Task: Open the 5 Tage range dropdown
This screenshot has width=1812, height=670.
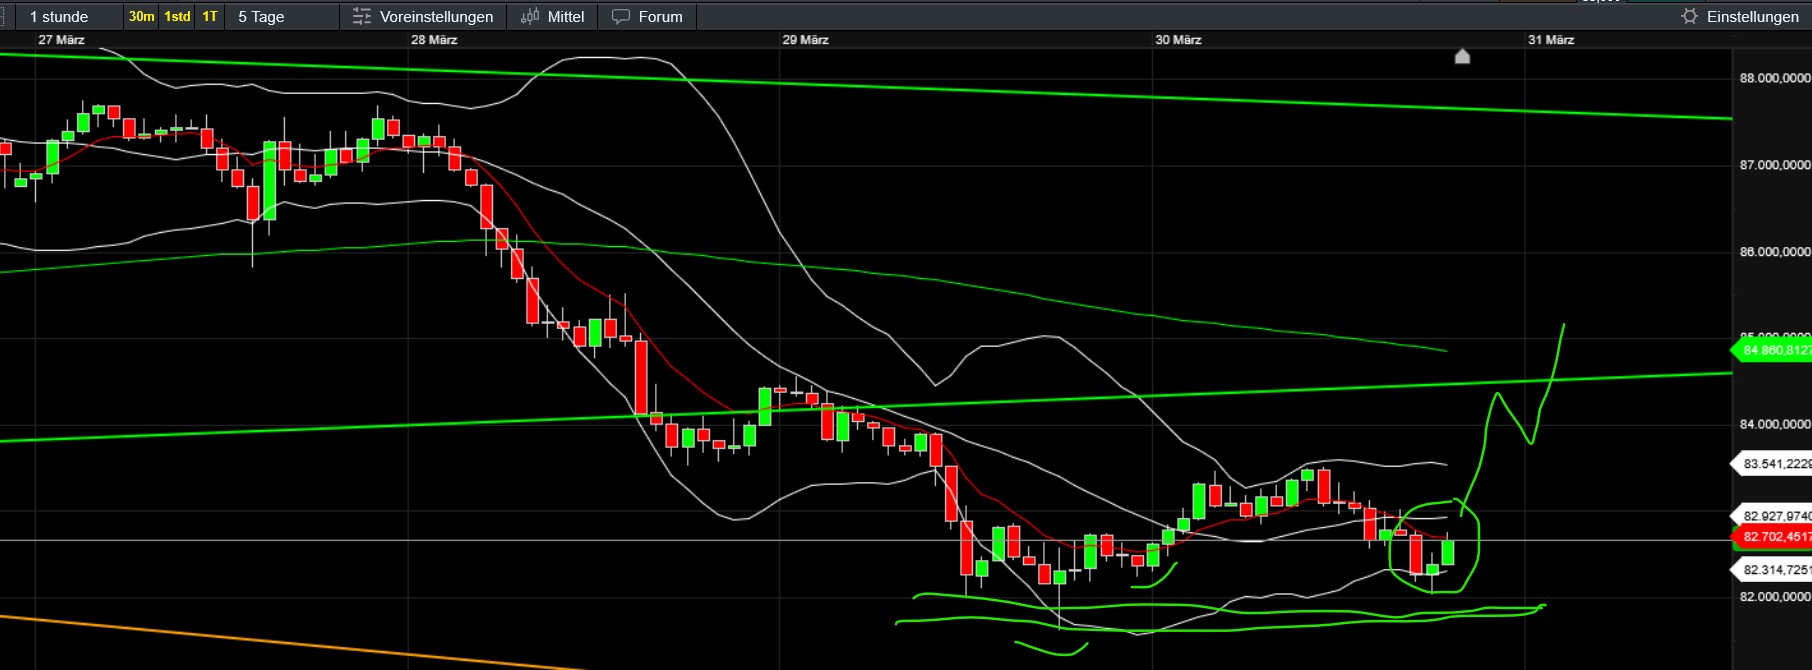Action: tap(283, 17)
